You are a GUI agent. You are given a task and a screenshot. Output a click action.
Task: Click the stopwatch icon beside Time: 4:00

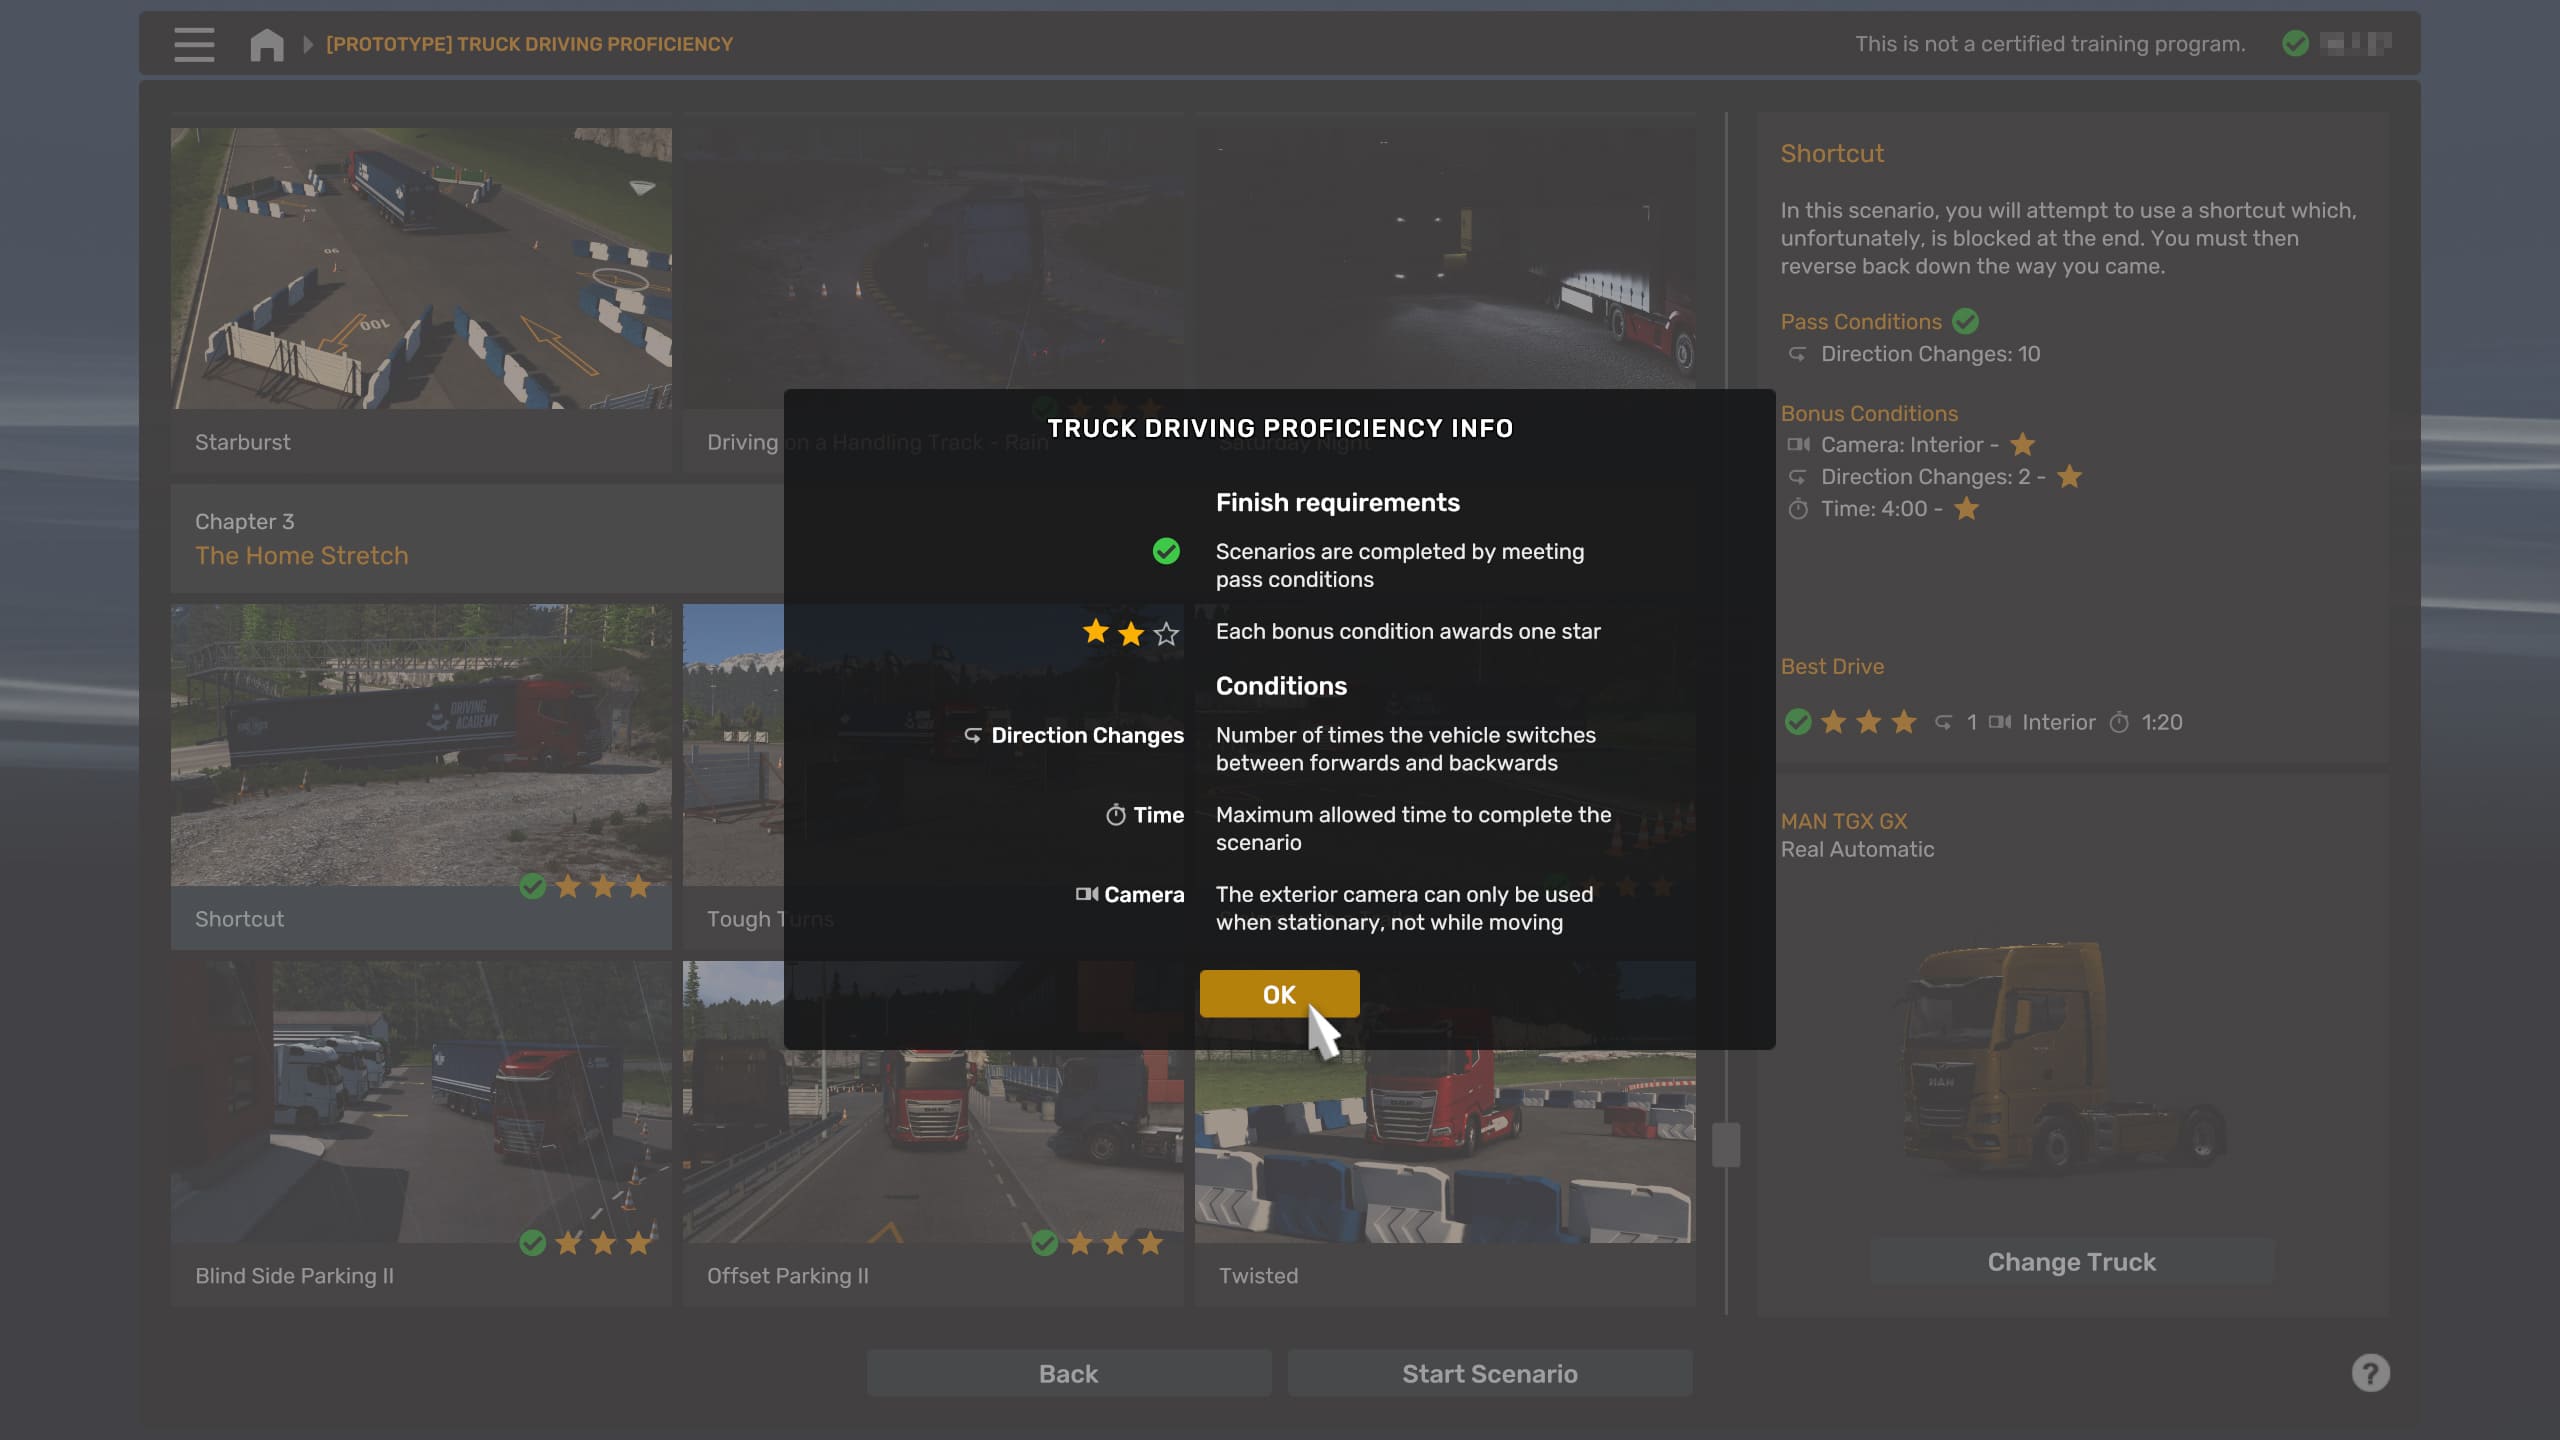[x=1798, y=509]
